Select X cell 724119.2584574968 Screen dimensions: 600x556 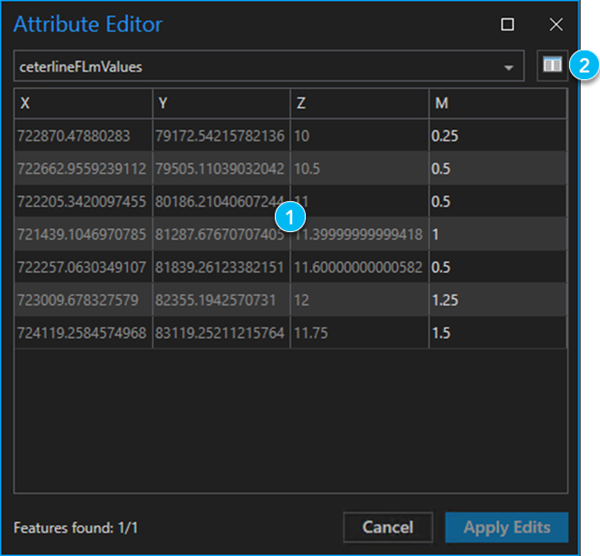(x=83, y=329)
